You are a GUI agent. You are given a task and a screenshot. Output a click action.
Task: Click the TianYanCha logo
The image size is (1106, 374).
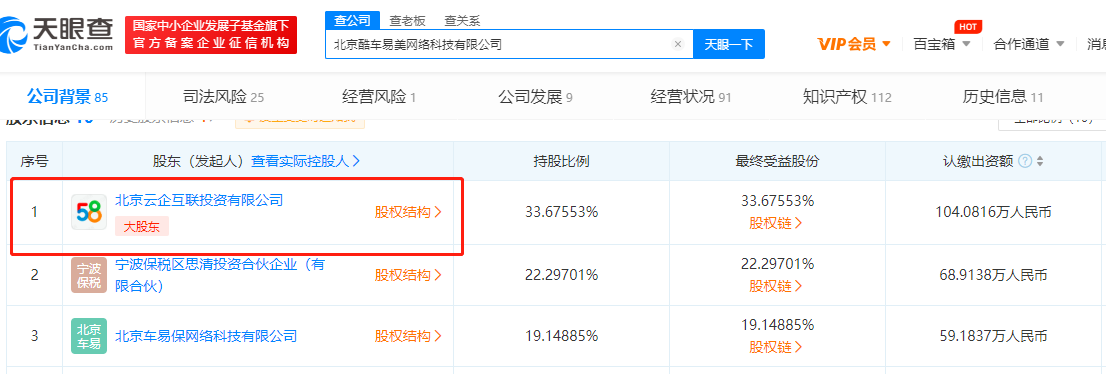tap(56, 34)
